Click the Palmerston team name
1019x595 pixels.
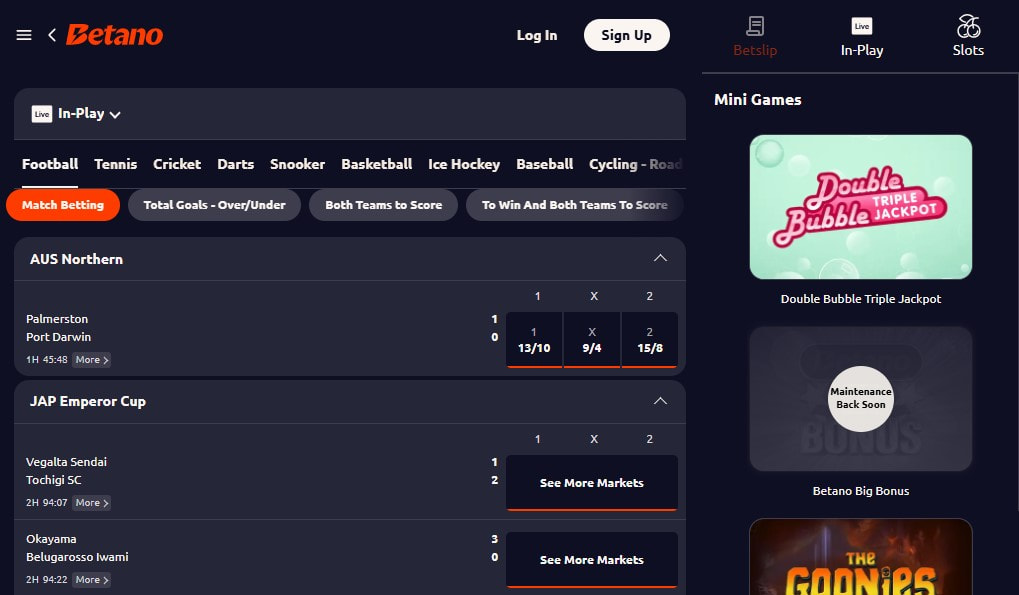click(x=57, y=319)
